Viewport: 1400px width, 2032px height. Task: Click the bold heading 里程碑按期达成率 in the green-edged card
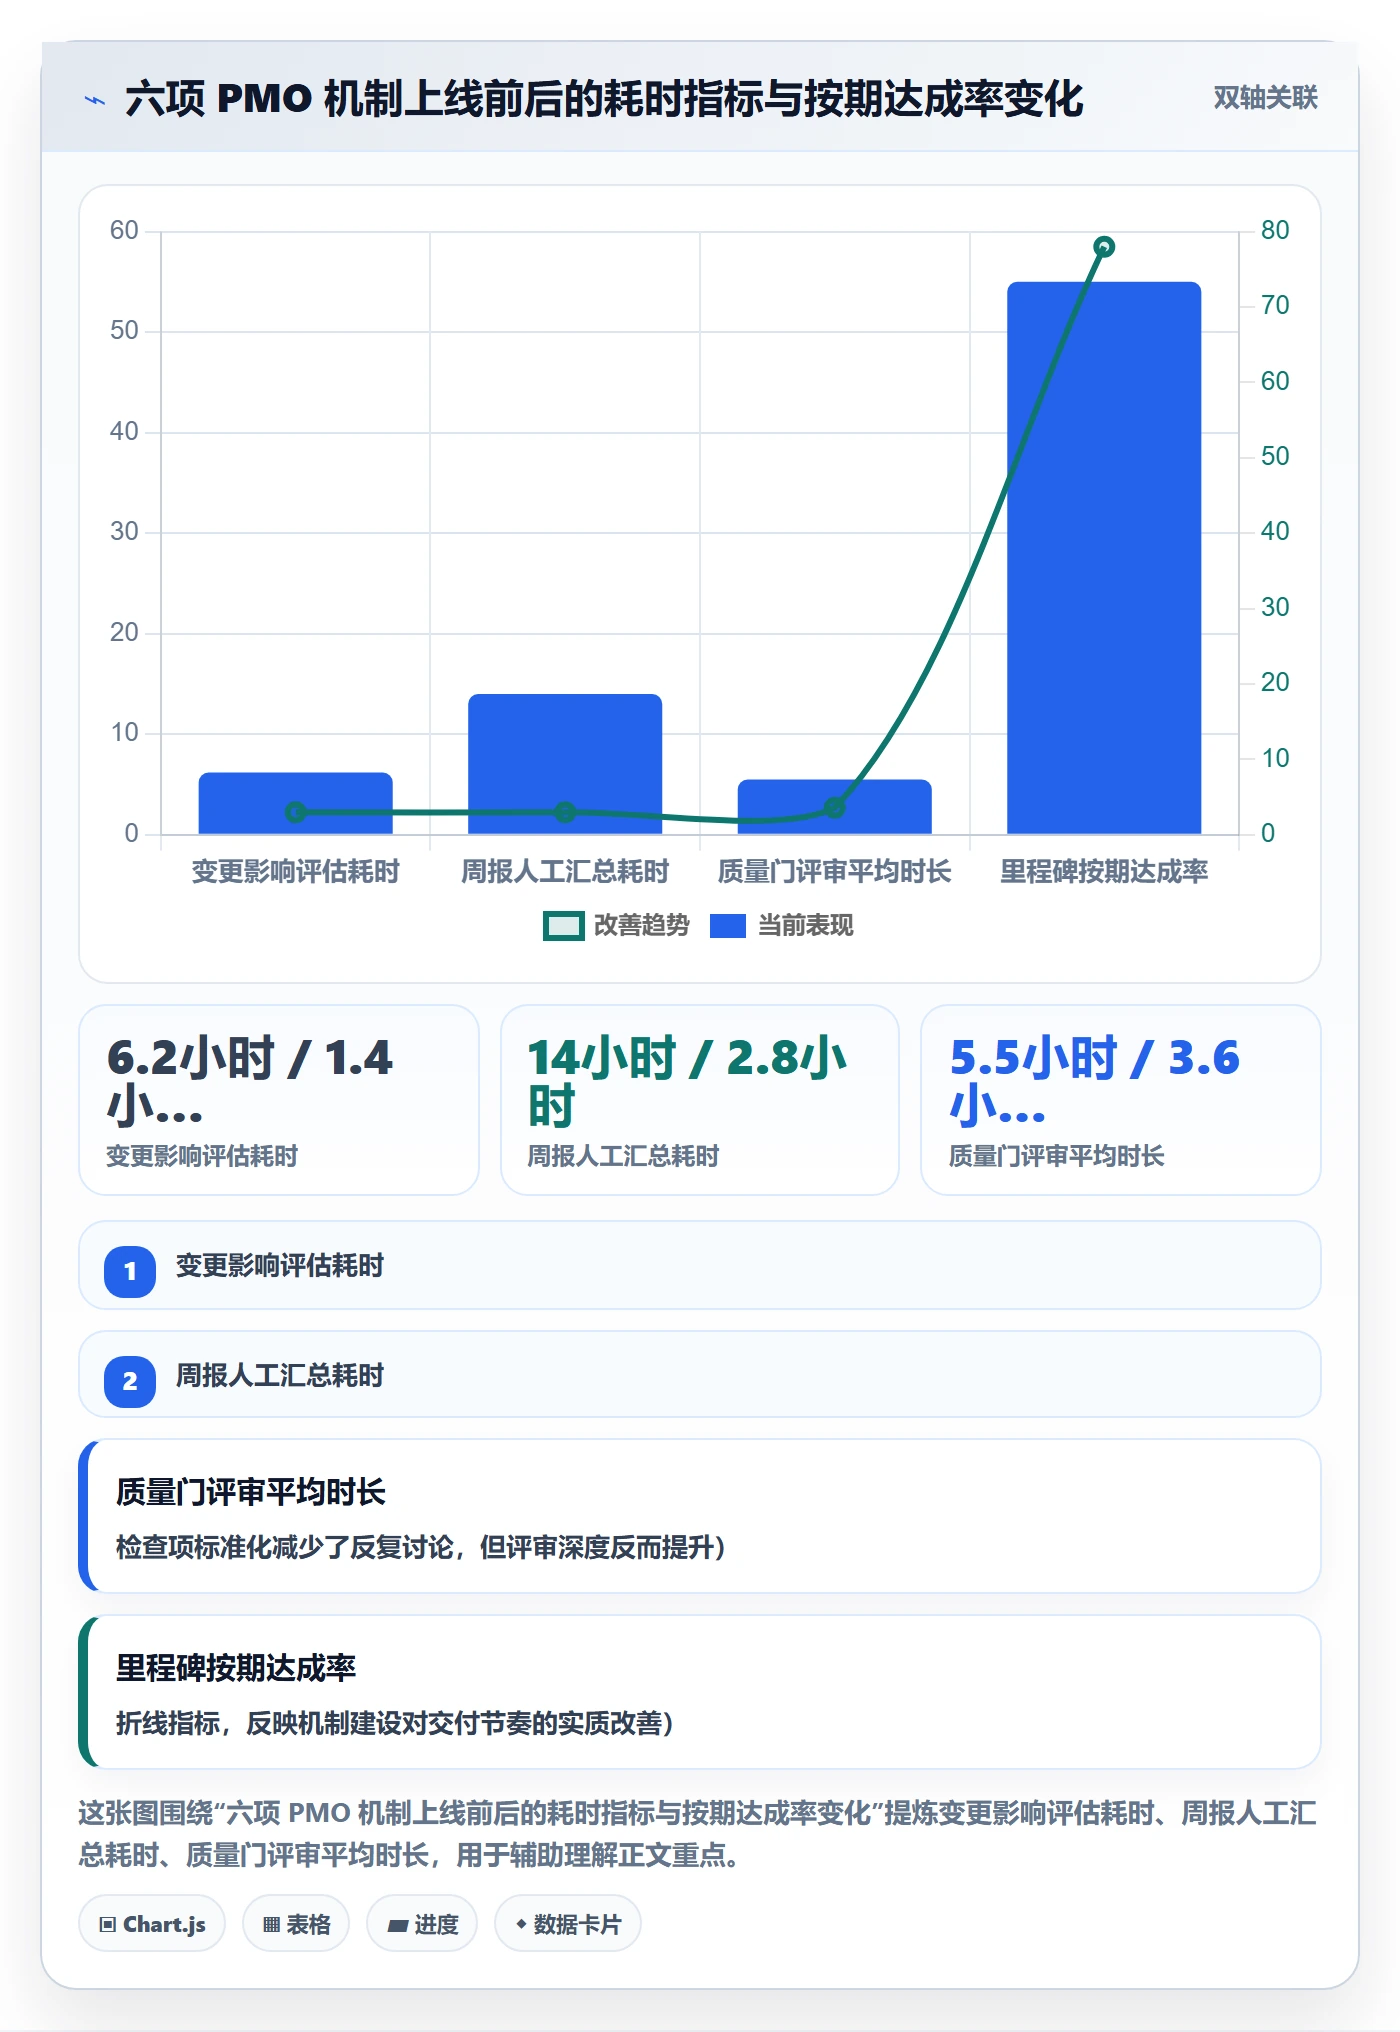(x=236, y=1669)
